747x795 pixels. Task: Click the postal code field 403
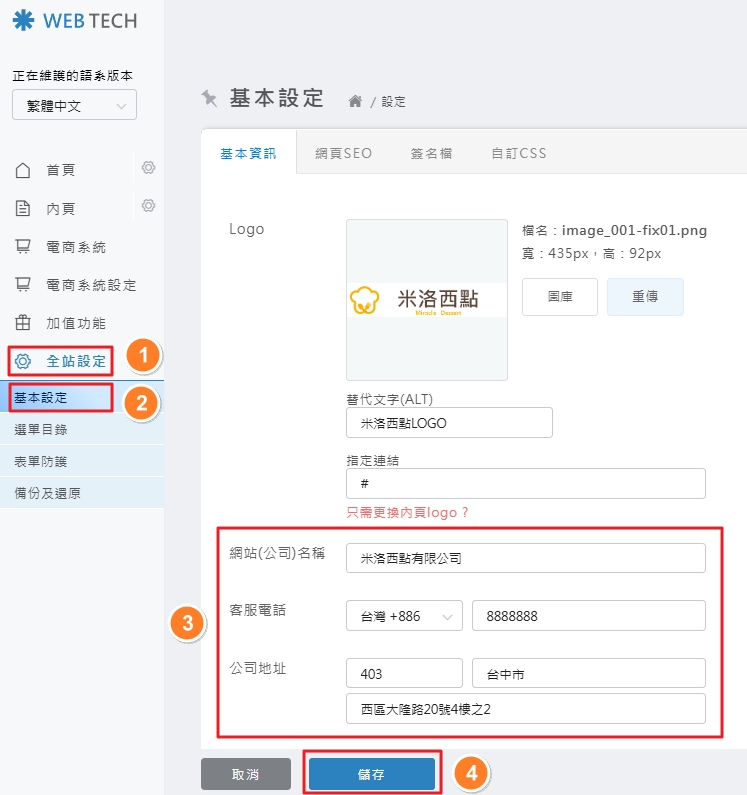point(404,673)
